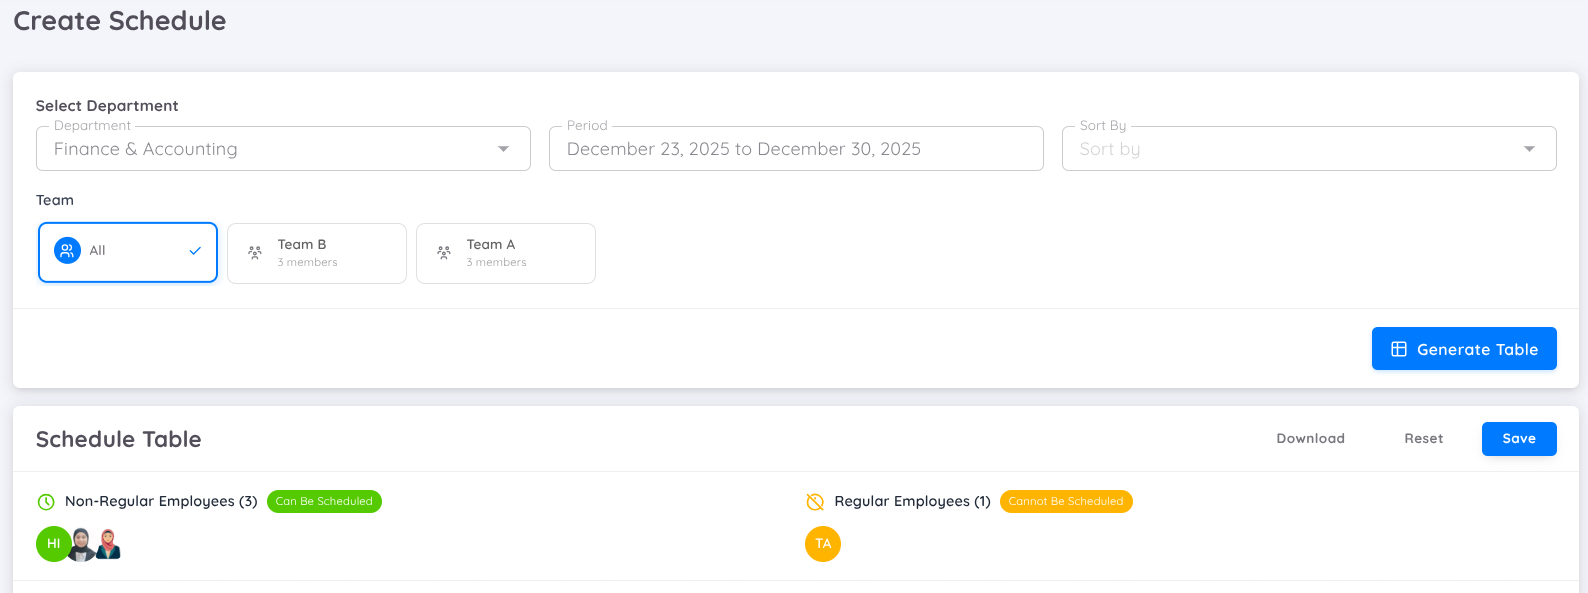Click the orange icon beside Regular Employees

coord(815,502)
